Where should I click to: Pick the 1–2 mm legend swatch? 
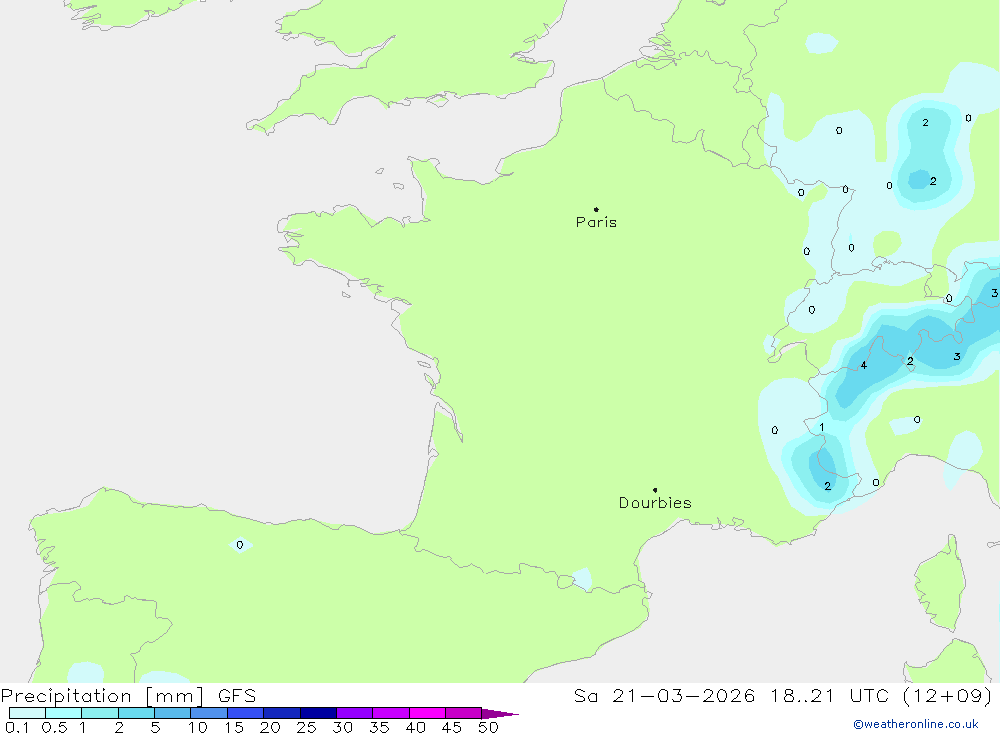tap(99, 713)
